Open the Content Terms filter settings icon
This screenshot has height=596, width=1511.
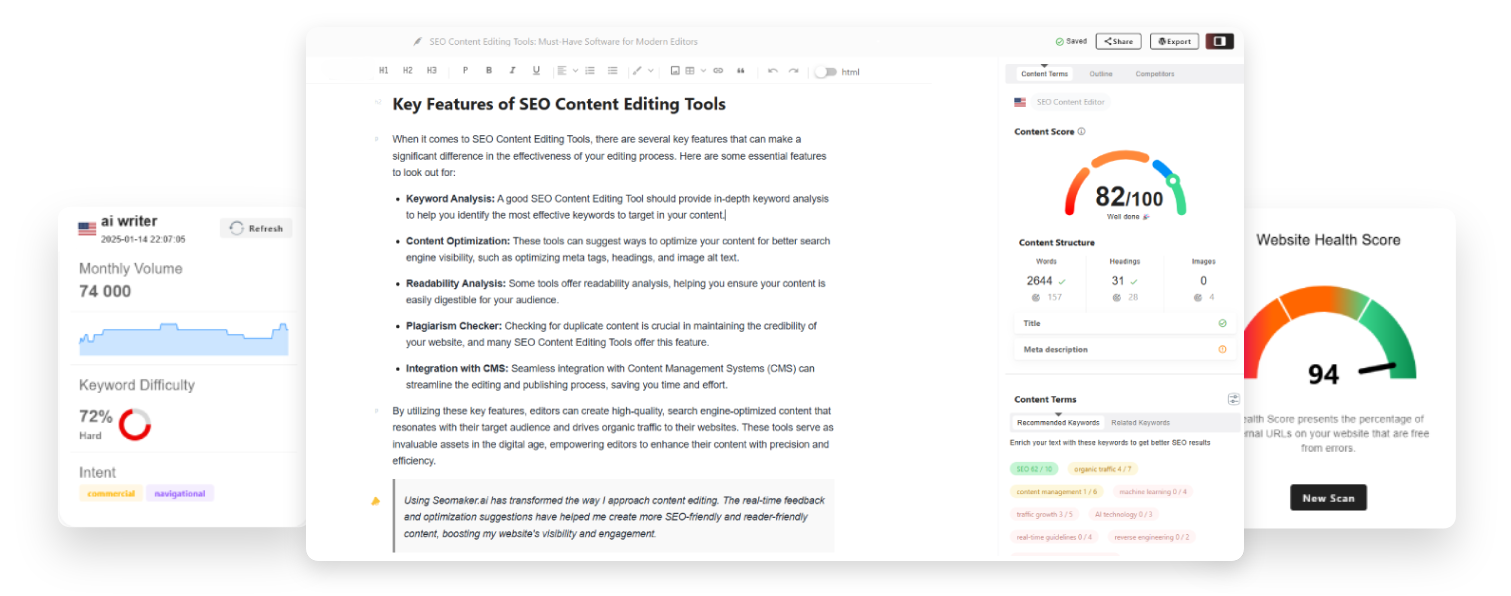click(x=1233, y=398)
